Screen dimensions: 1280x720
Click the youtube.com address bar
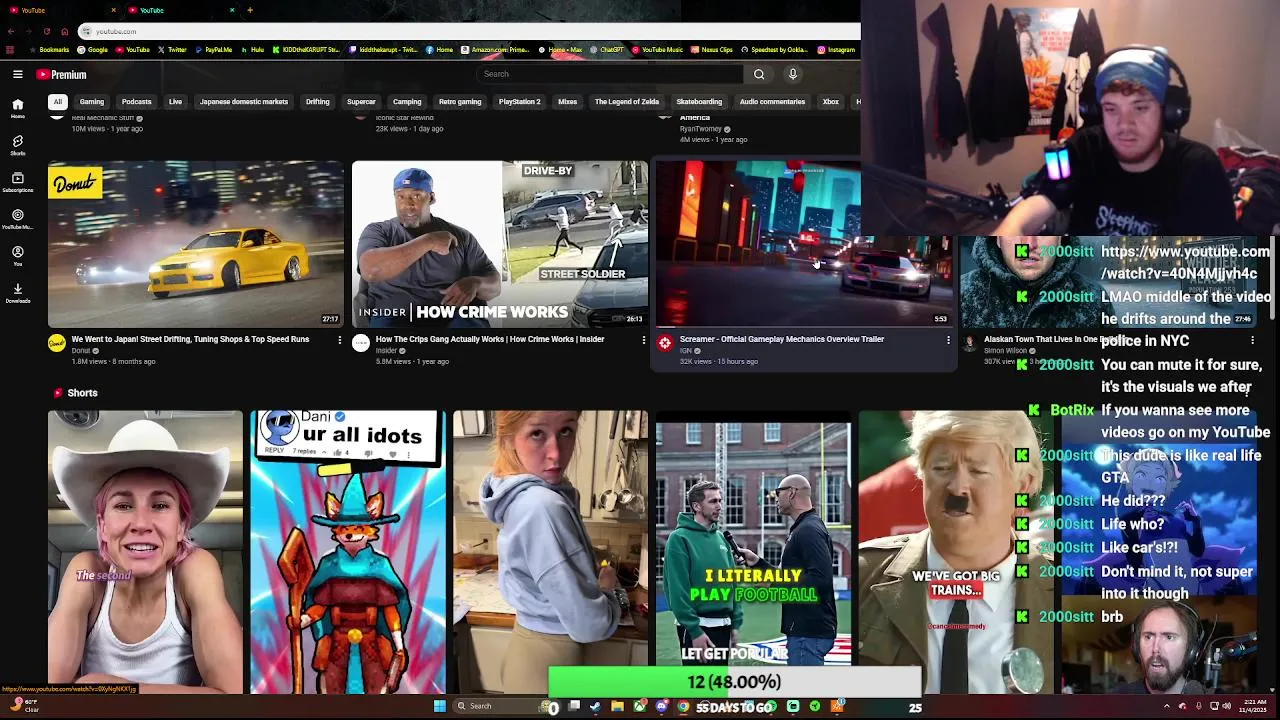click(x=468, y=31)
